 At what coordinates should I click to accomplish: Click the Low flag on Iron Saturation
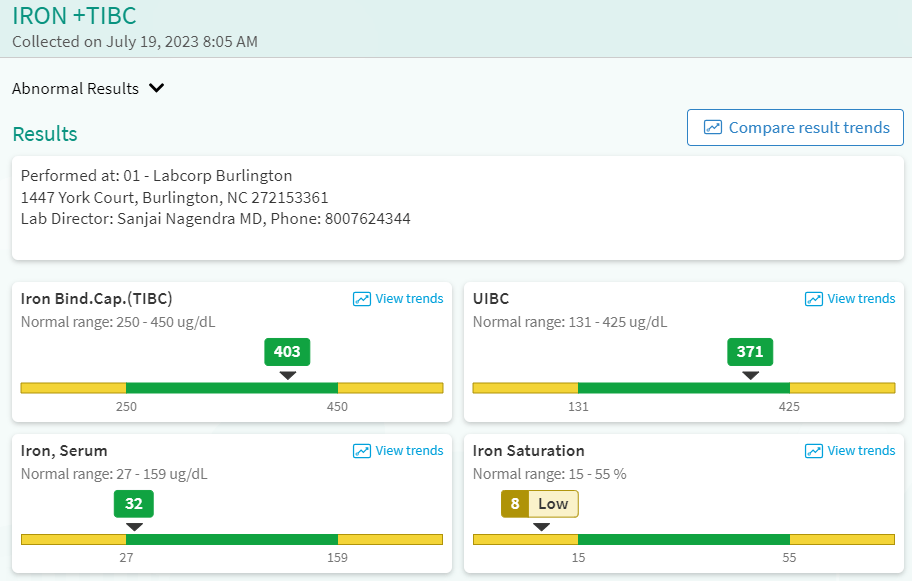(x=553, y=504)
